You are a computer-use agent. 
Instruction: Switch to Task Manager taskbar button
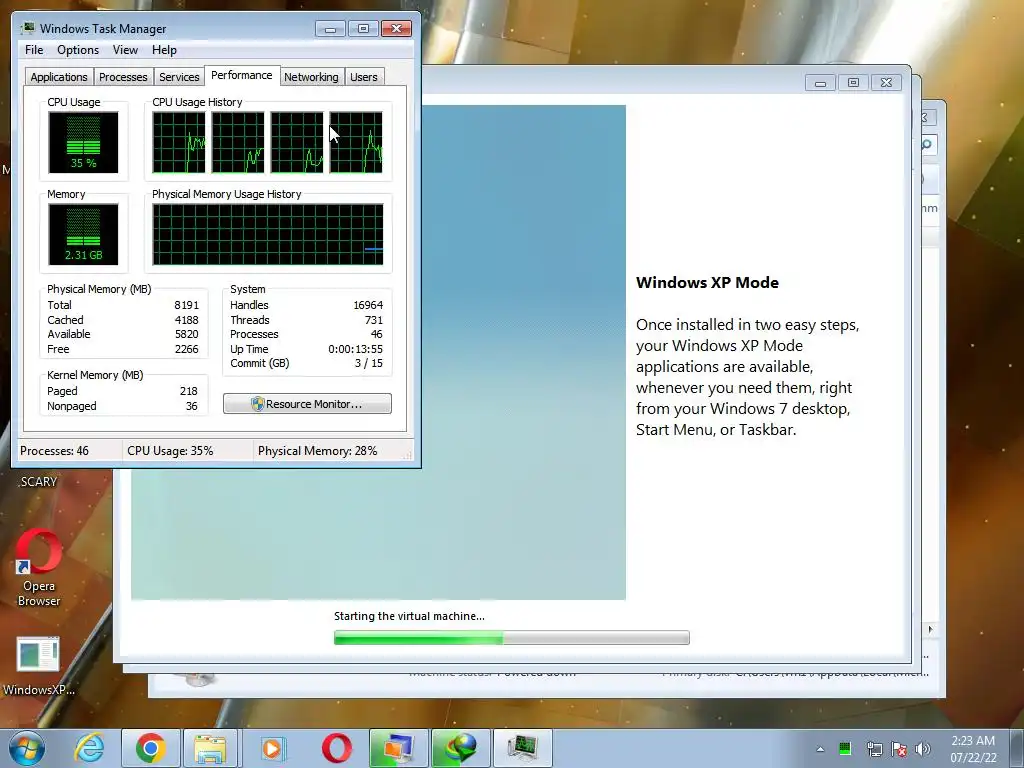[522, 748]
